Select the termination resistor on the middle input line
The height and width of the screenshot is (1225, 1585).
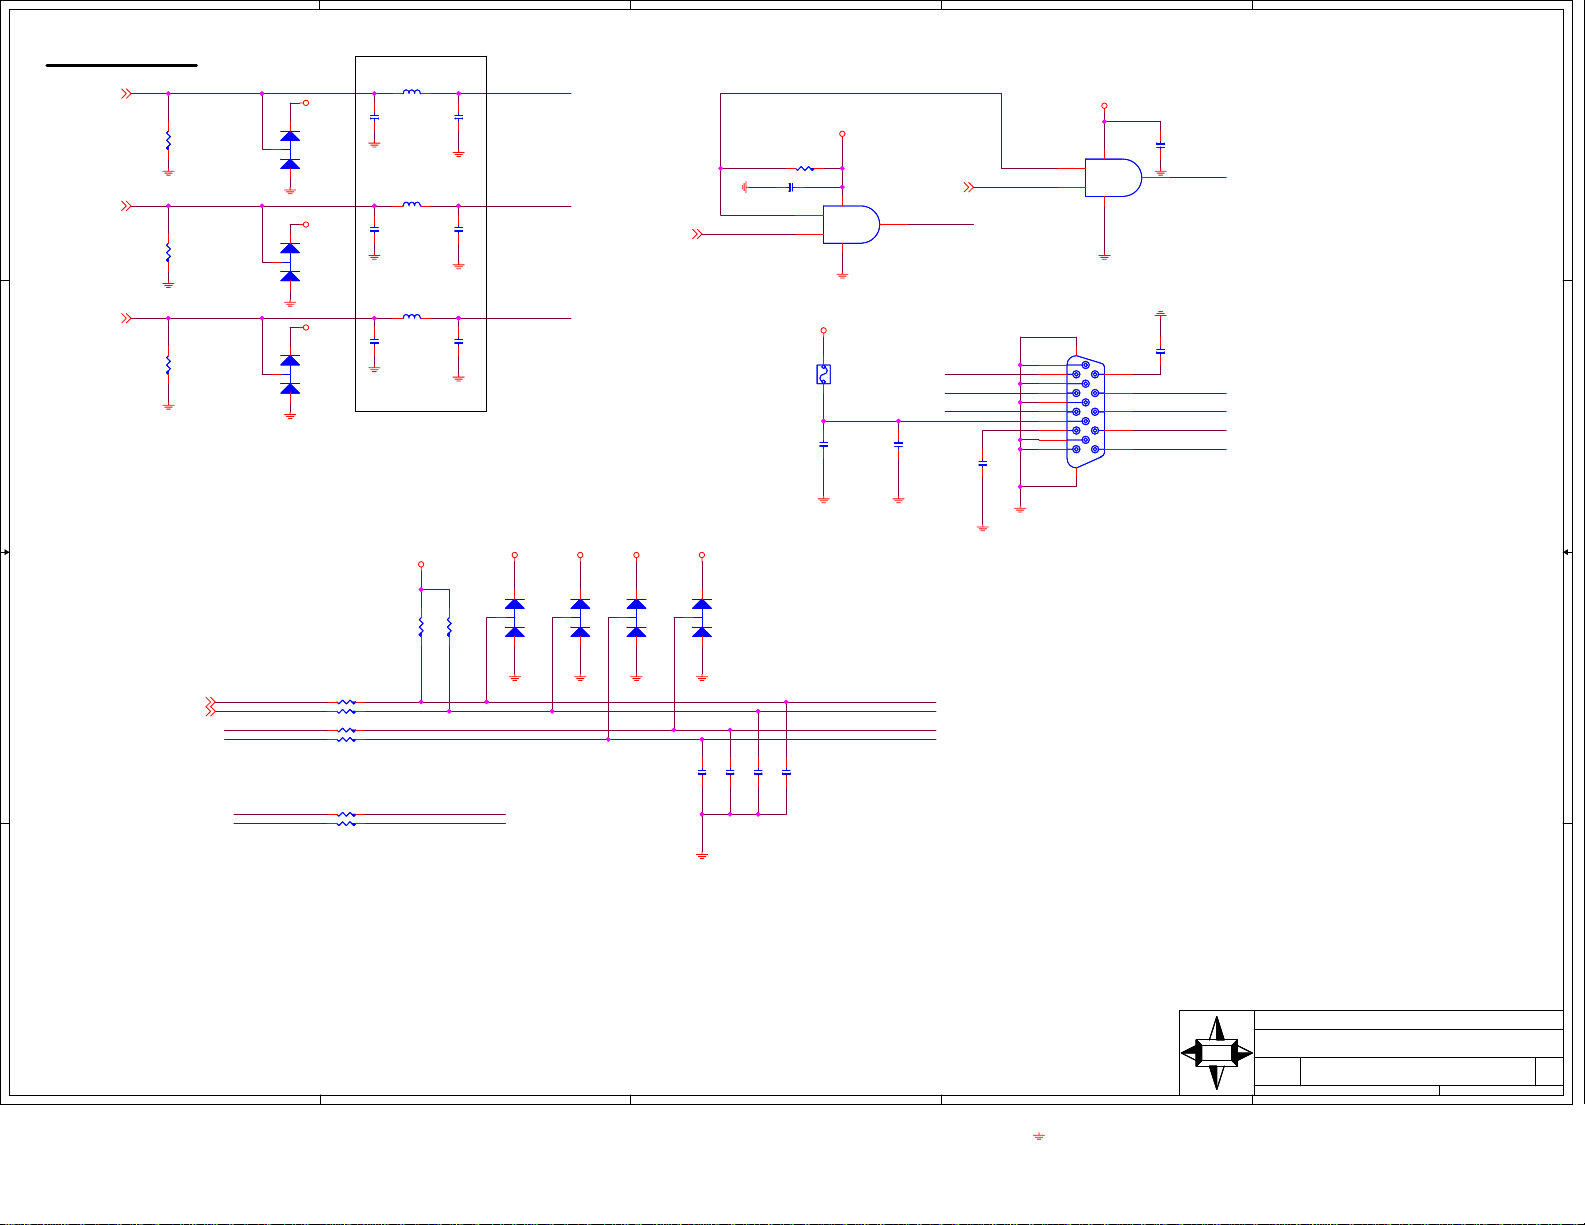click(x=168, y=251)
